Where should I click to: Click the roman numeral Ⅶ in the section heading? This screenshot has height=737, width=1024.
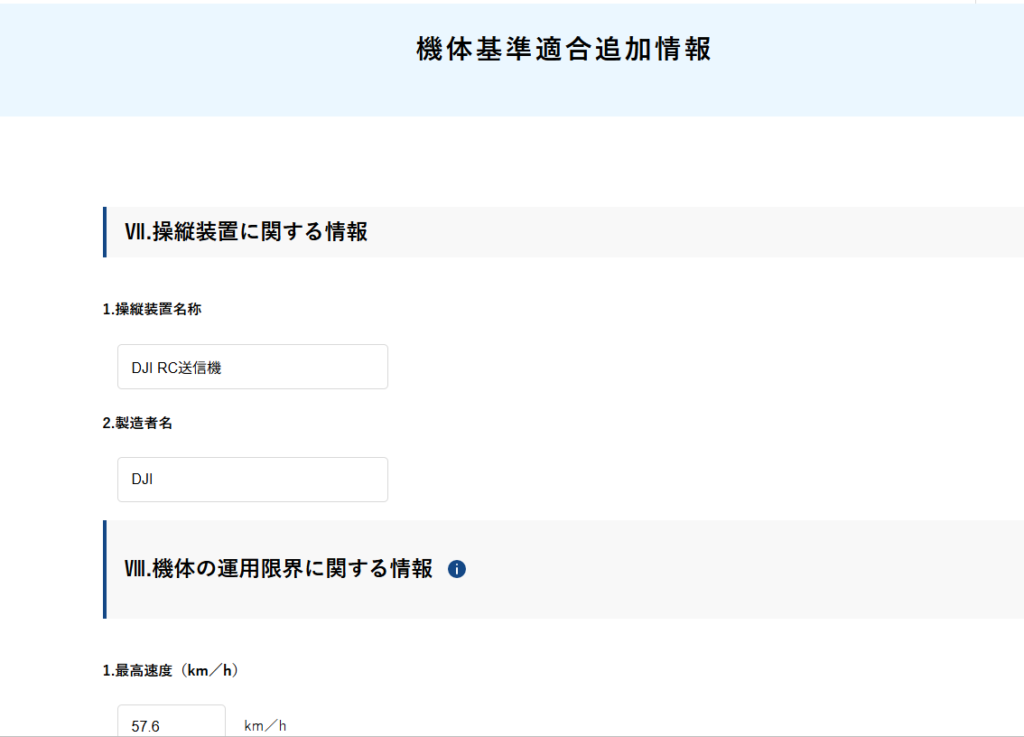pos(134,232)
